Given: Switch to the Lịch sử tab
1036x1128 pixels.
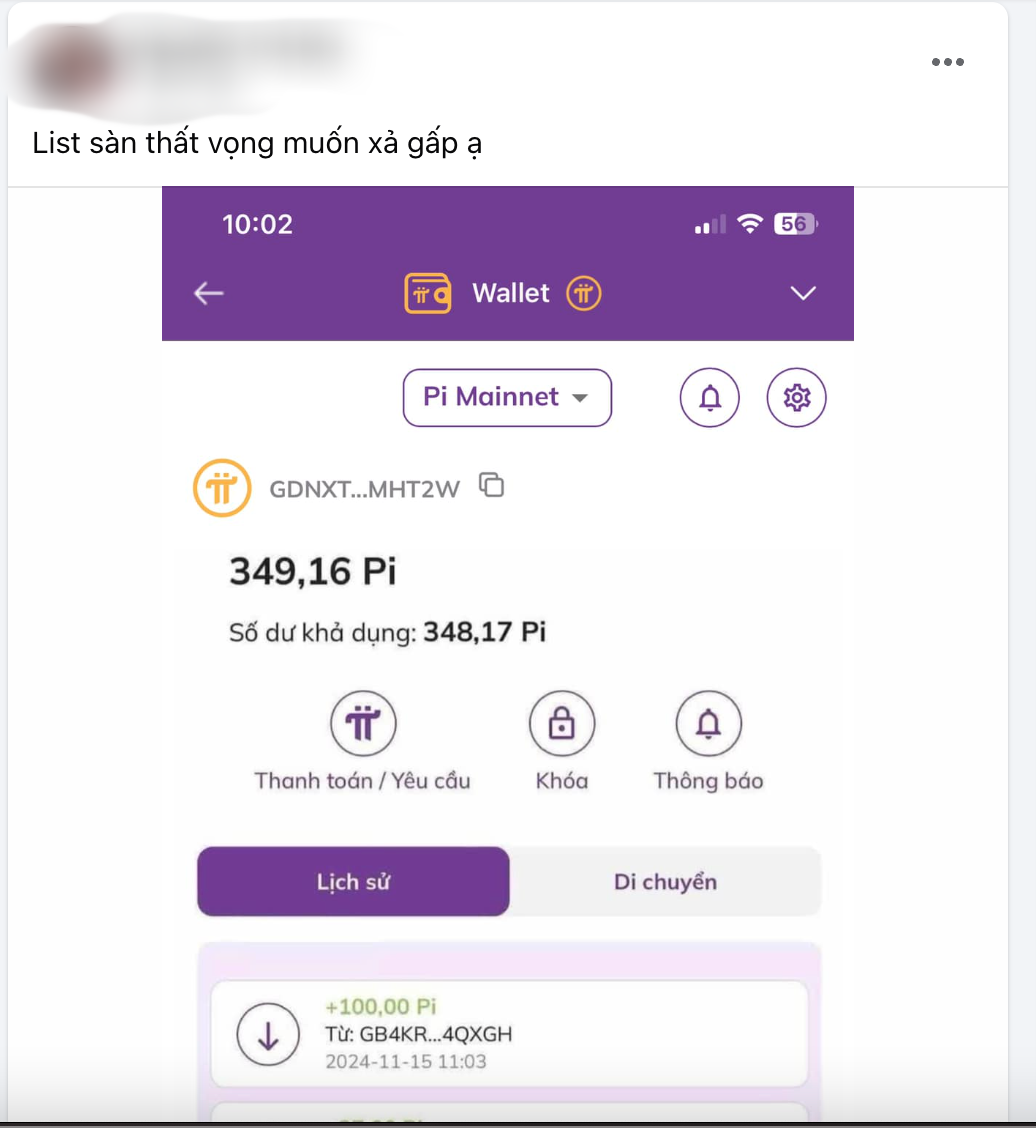Looking at the screenshot, I should (x=353, y=881).
